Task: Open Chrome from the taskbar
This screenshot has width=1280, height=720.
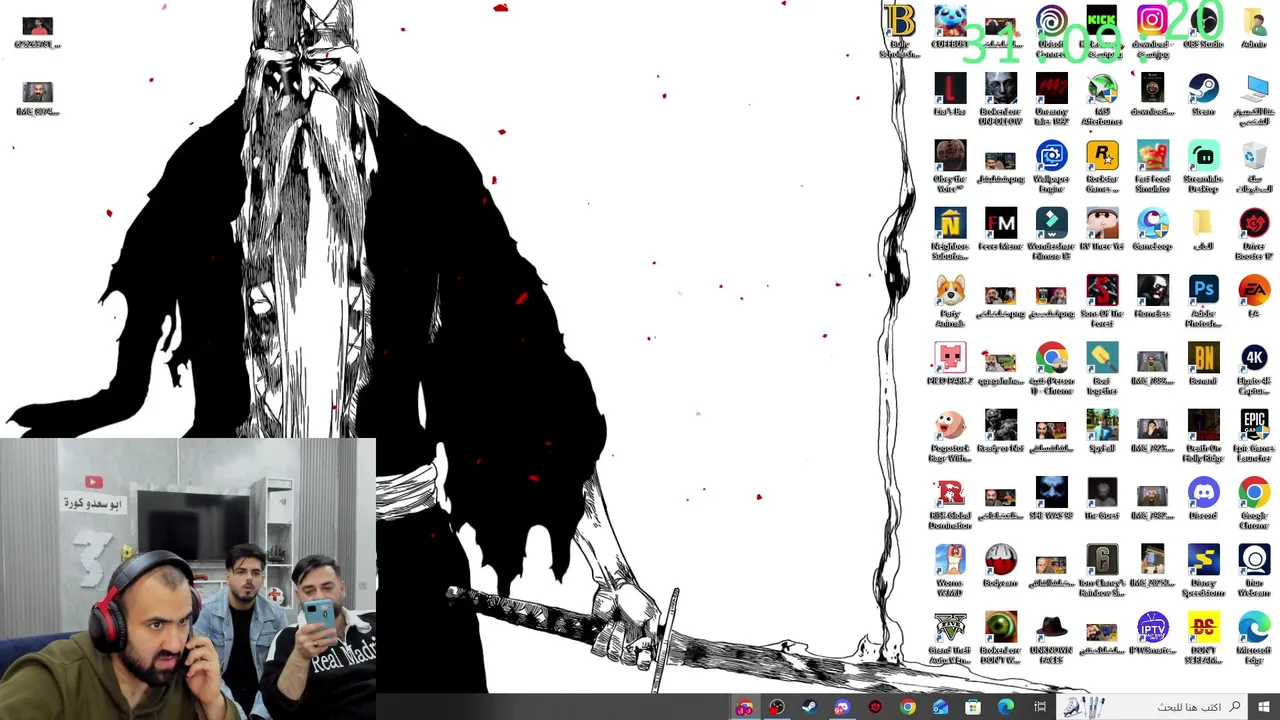Action: (x=907, y=707)
